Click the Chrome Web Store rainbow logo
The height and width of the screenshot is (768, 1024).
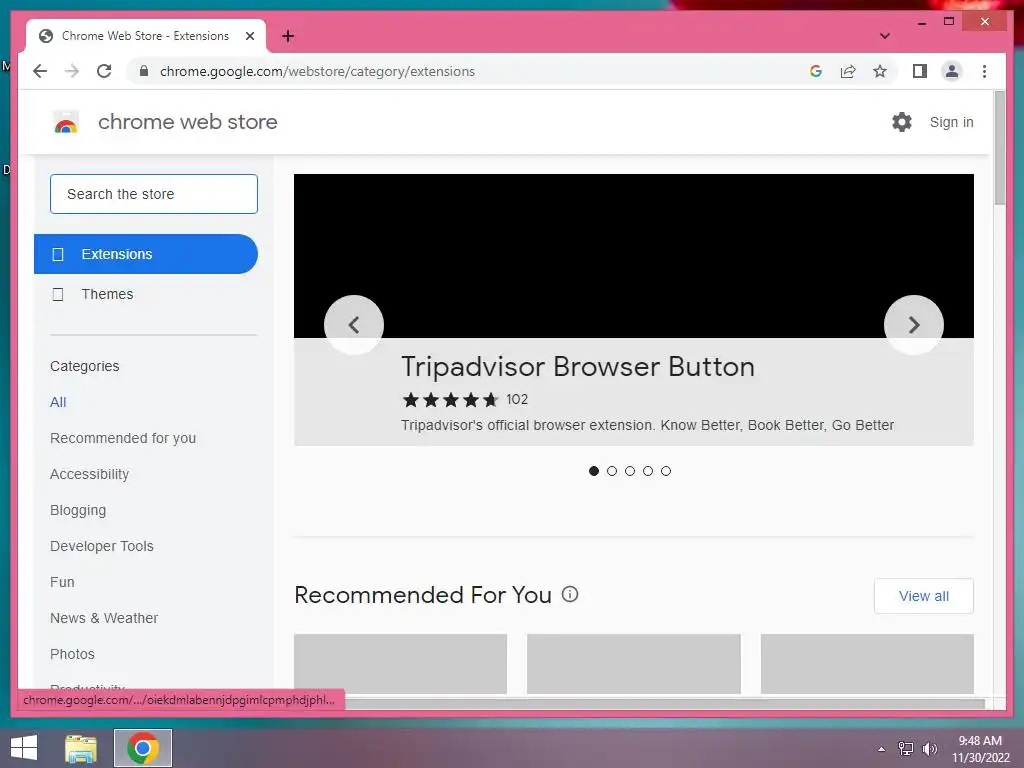pos(65,122)
